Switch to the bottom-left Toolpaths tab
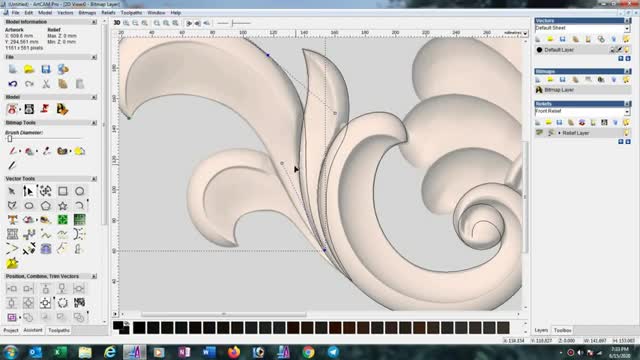640x360 pixels. [x=59, y=330]
